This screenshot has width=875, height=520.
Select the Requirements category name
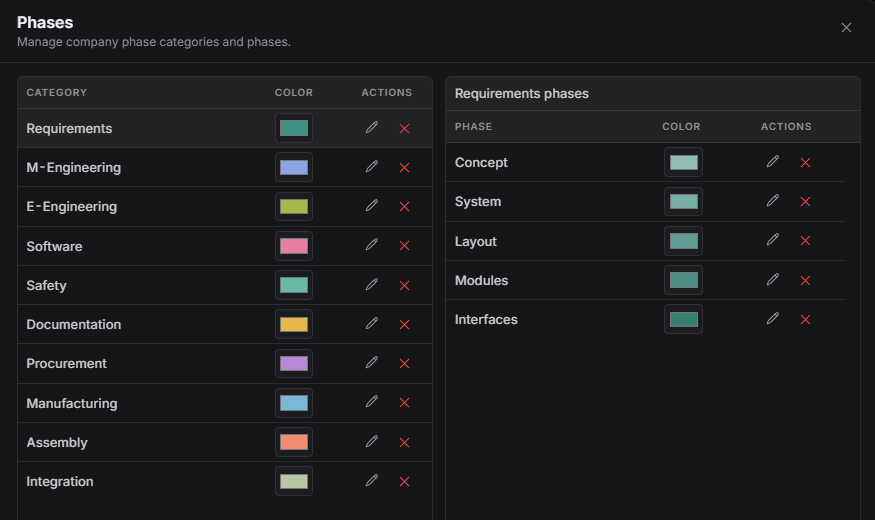click(x=69, y=128)
